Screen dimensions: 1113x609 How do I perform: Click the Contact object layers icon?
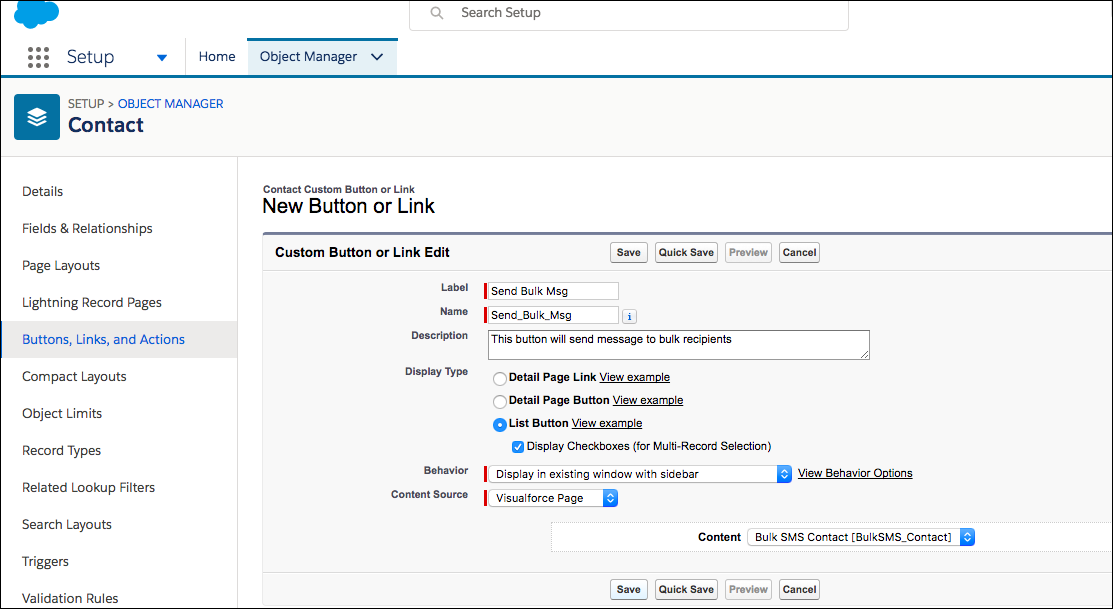coord(37,117)
